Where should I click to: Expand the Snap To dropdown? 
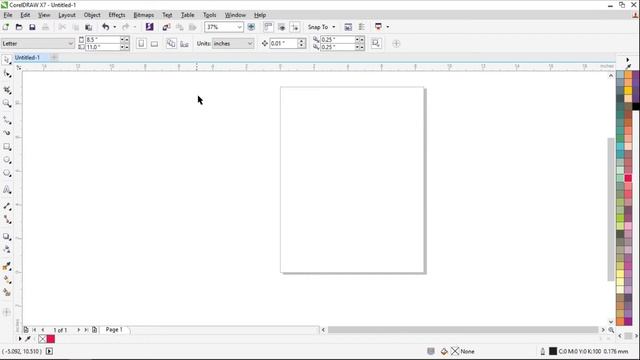tap(334, 27)
